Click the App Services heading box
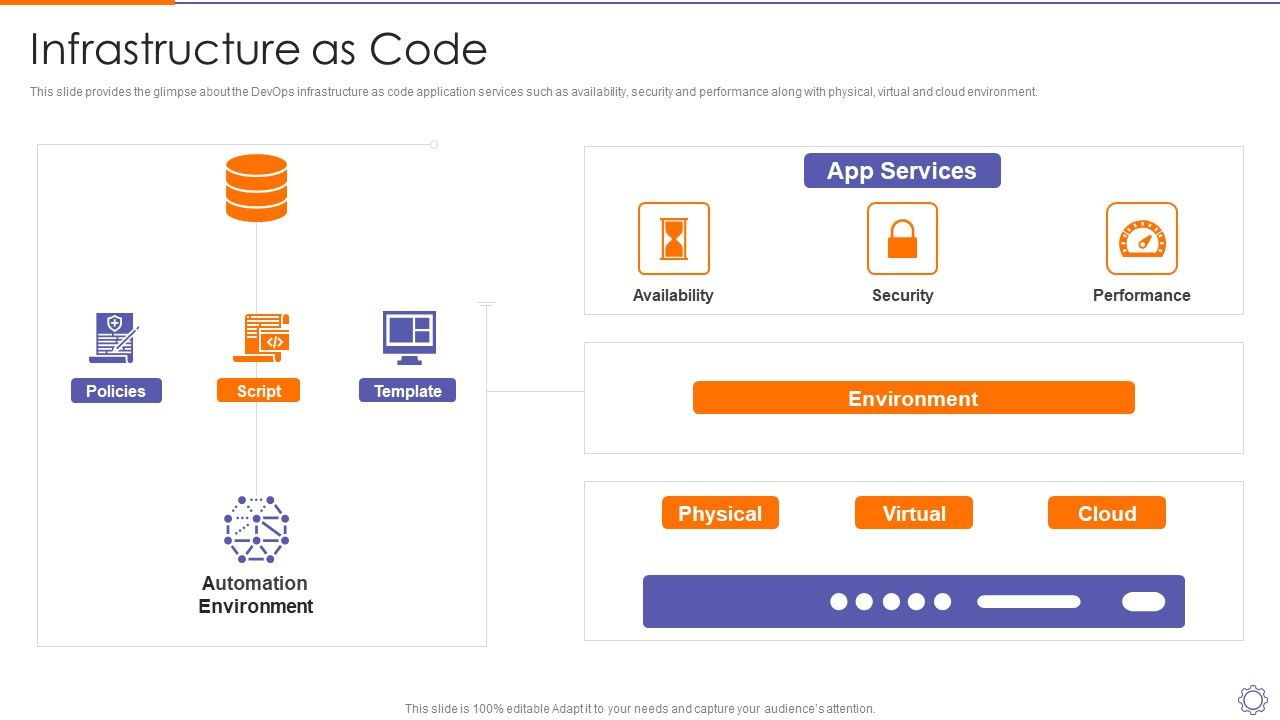The height and width of the screenshot is (720, 1280). click(902, 171)
